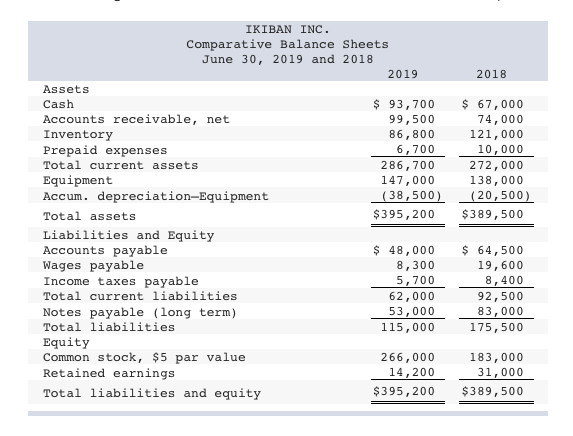Click the 2019 Inventory amount 86,800

tap(412, 134)
